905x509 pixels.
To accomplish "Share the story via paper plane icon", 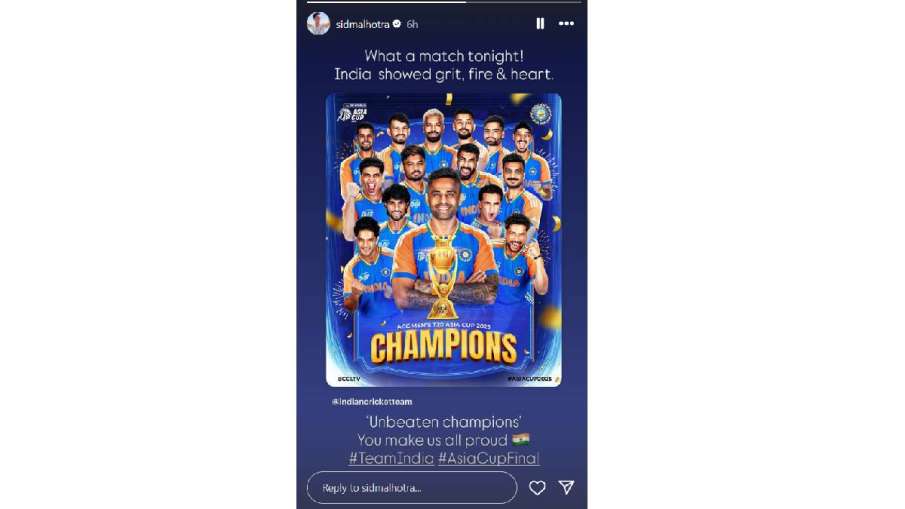I will [567, 488].
